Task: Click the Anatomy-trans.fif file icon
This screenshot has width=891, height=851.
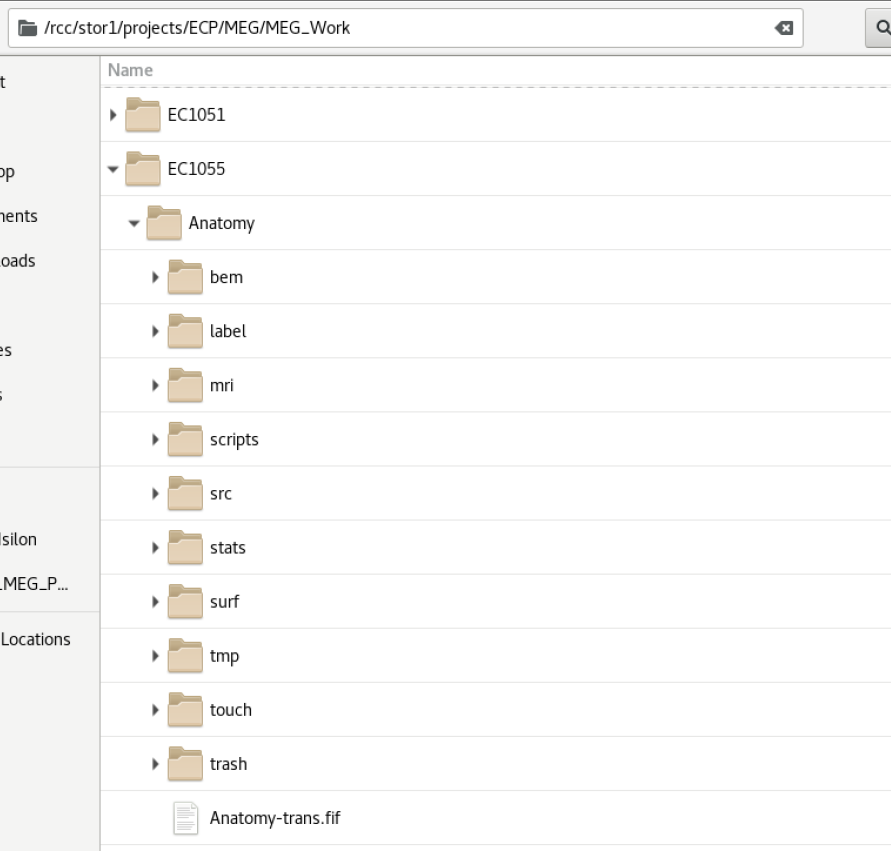Action: click(x=185, y=818)
